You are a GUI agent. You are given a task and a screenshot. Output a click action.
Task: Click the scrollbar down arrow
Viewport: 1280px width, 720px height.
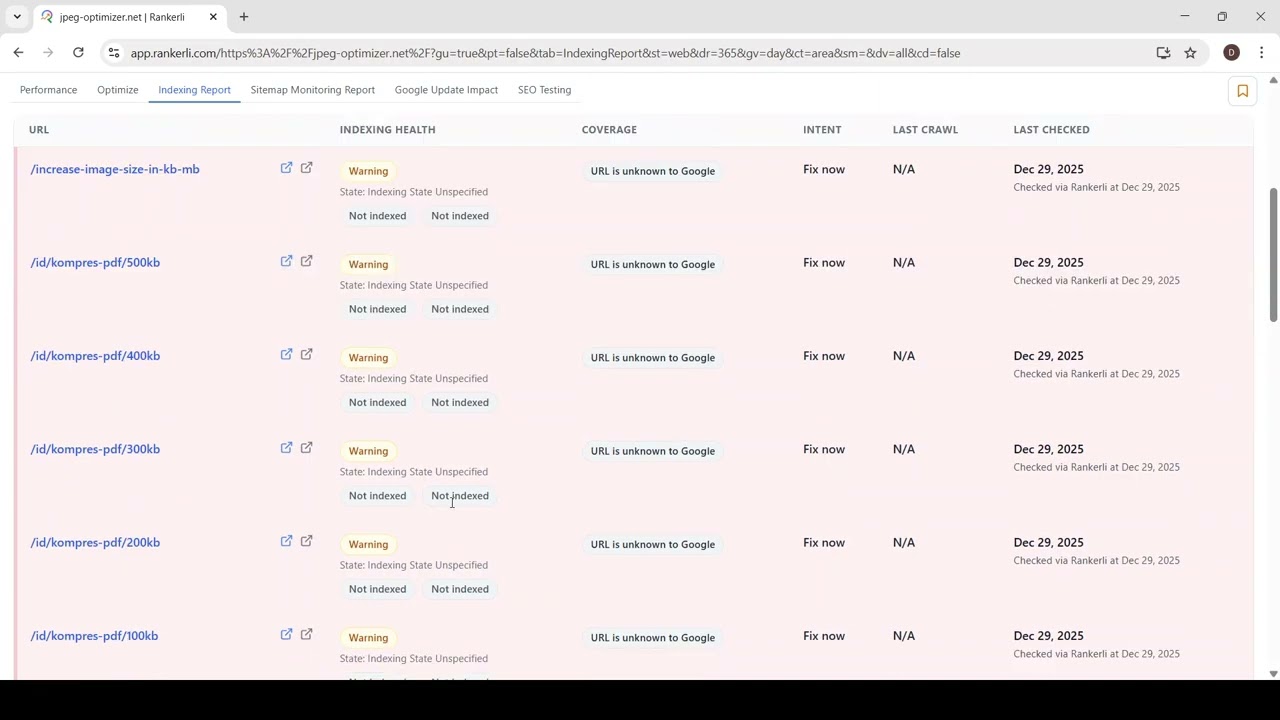pos(1273,674)
